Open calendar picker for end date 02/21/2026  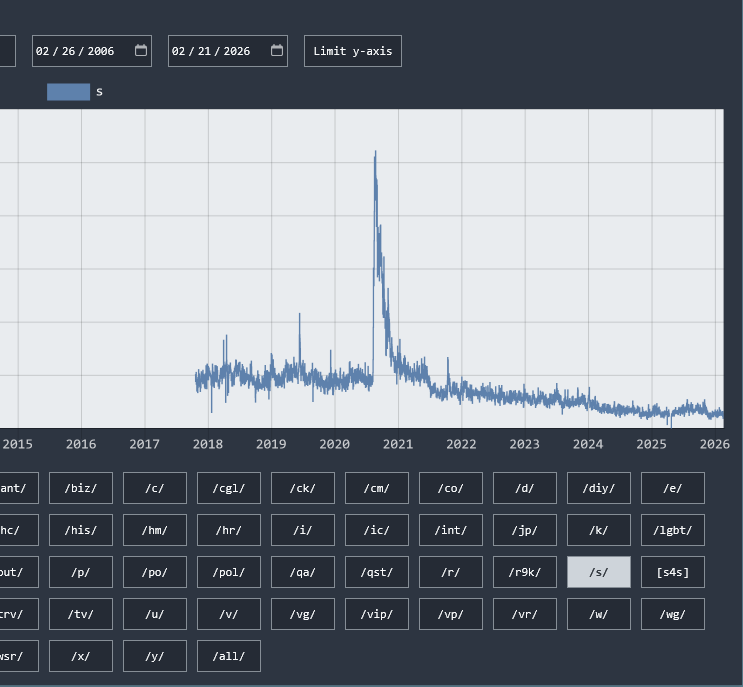pos(277,50)
